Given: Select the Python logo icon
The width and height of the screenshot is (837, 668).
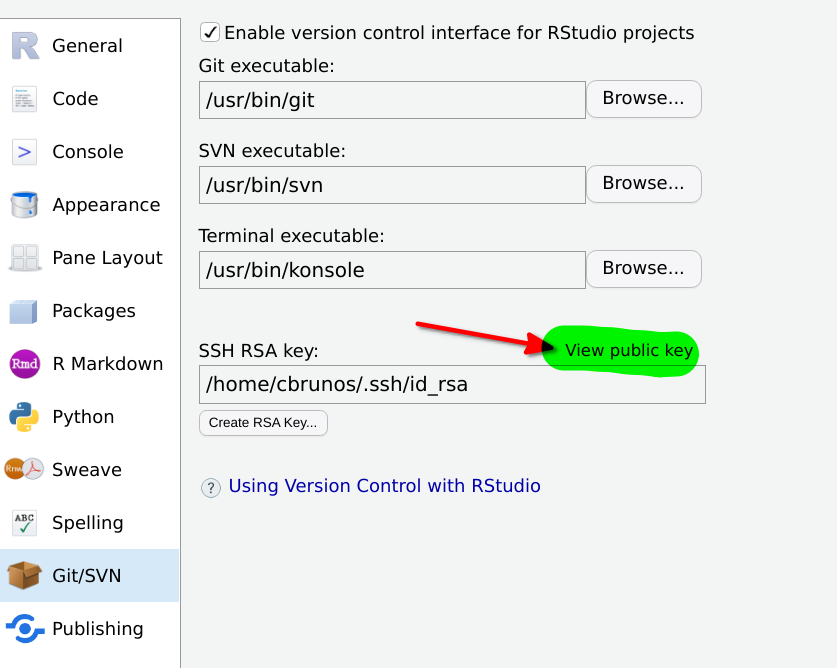Looking at the screenshot, I should [24, 417].
